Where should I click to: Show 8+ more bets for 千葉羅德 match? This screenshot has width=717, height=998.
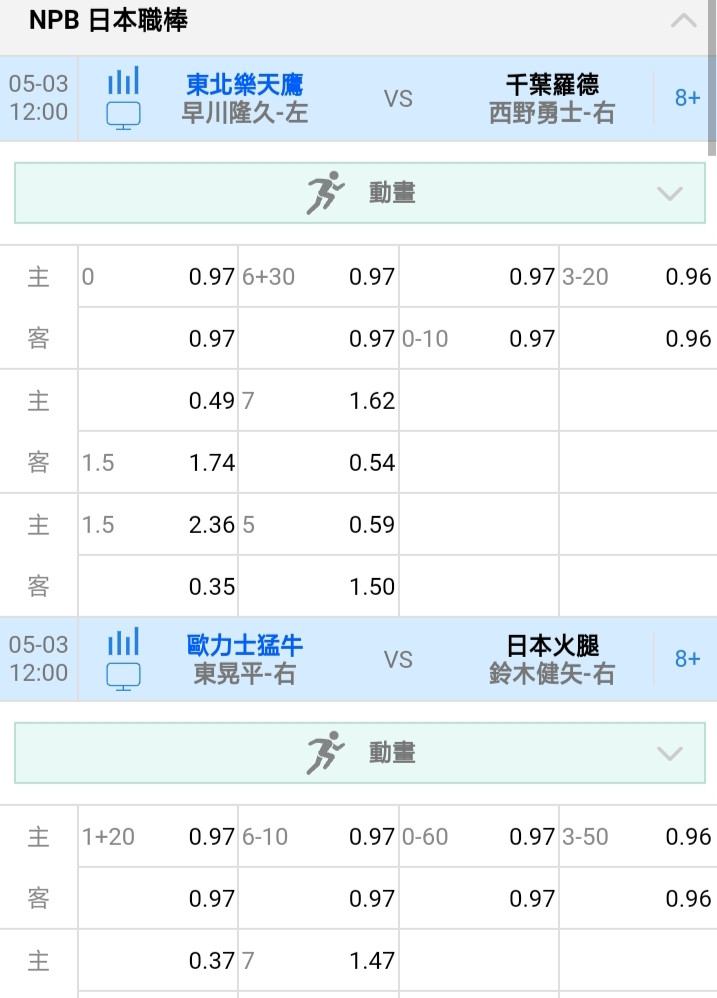click(x=687, y=98)
